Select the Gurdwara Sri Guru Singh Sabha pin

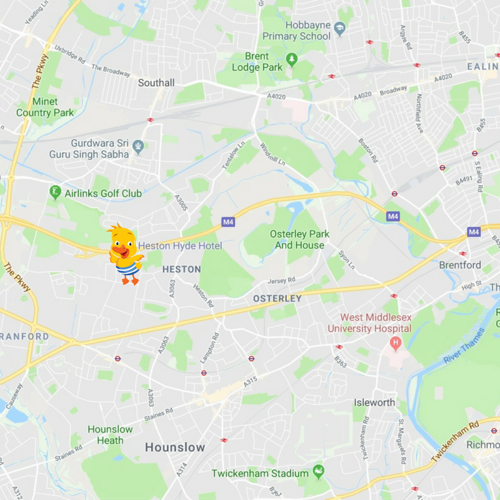[138, 147]
